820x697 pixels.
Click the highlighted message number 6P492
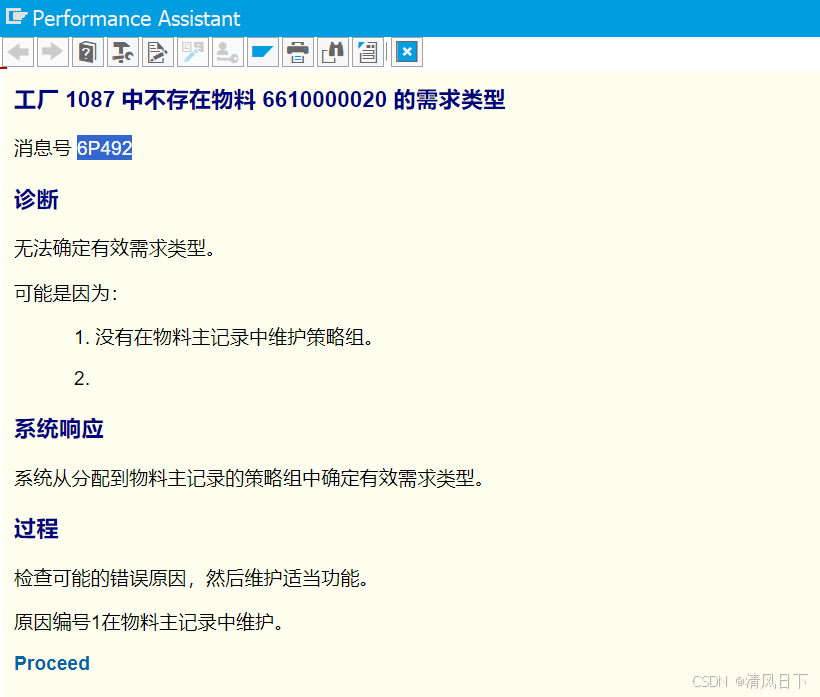(104, 148)
